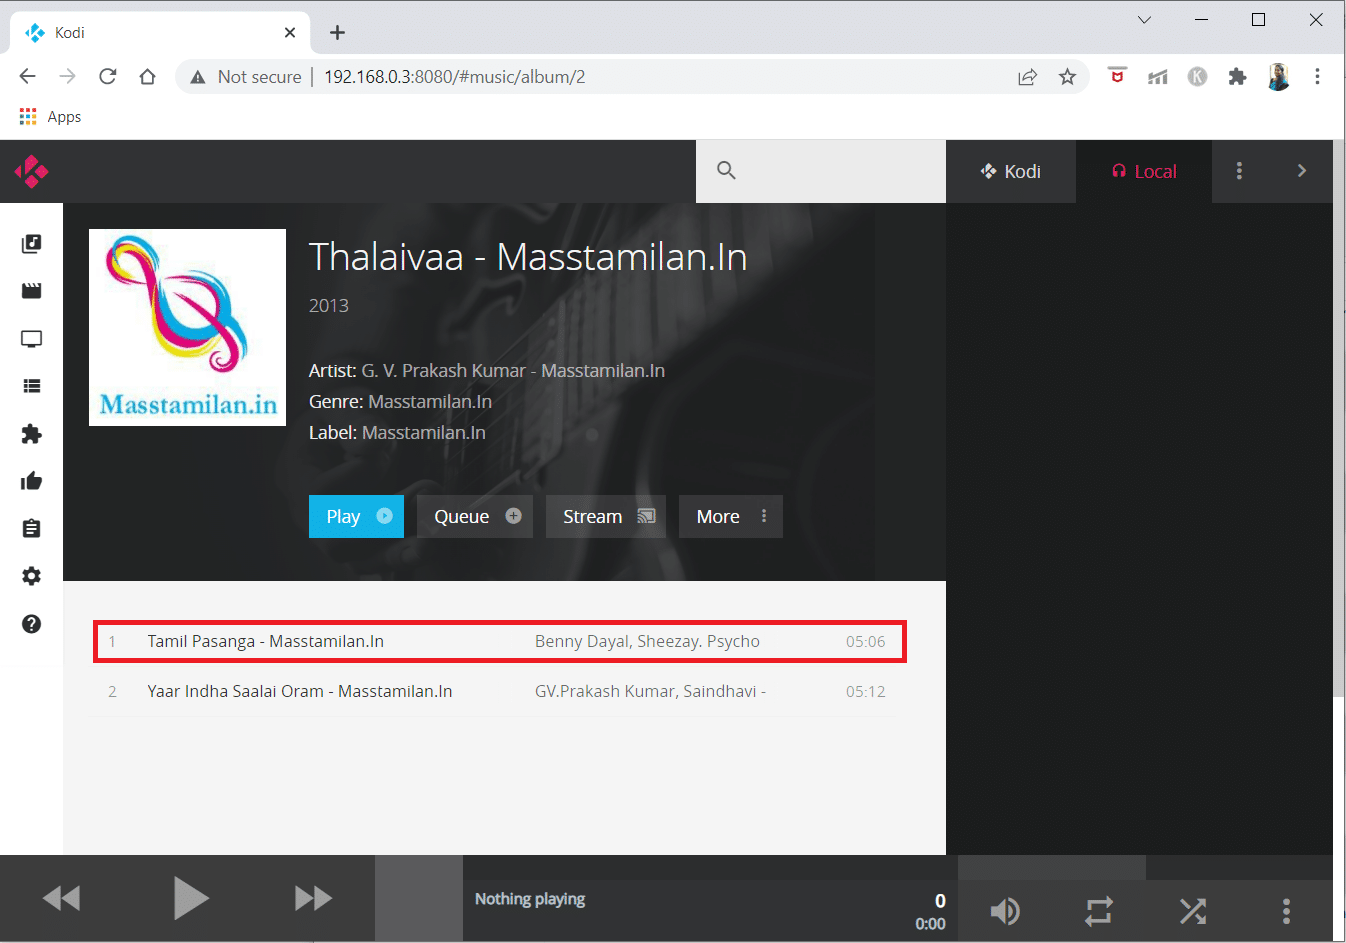
Task: Click the red shield extension icon
Action: pos(1117,76)
